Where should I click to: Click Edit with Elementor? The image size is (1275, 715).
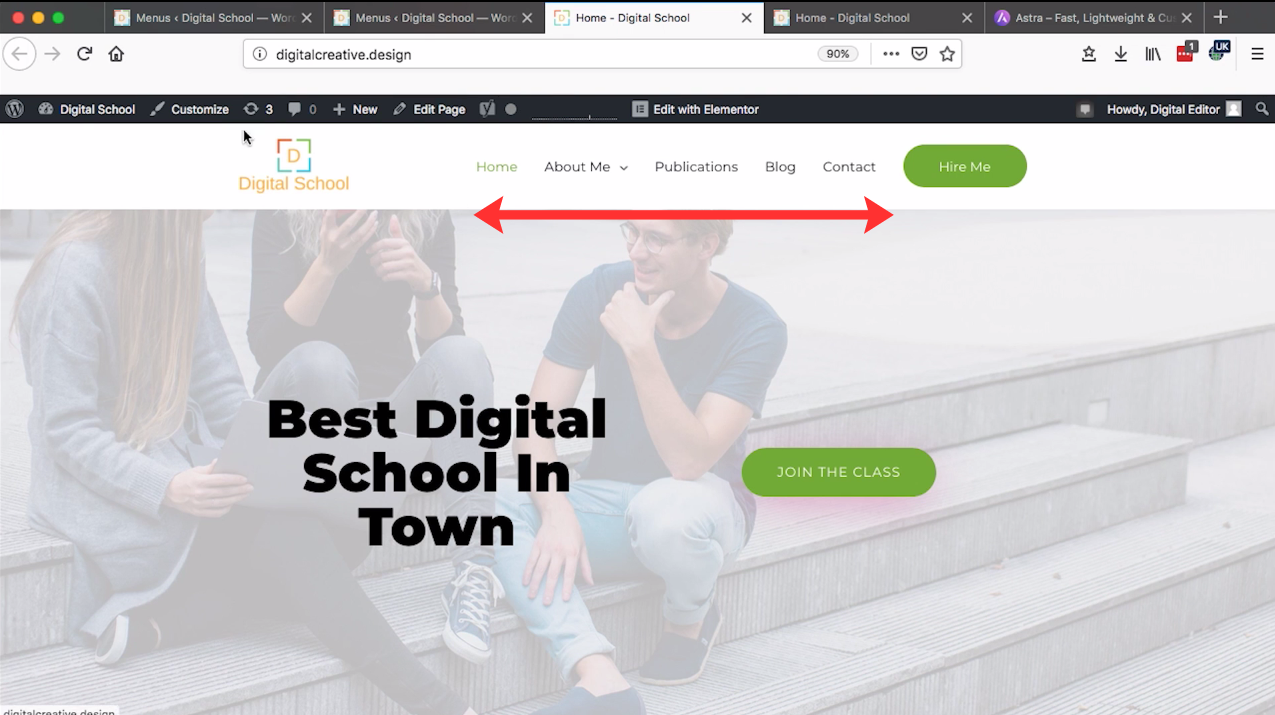coord(696,109)
